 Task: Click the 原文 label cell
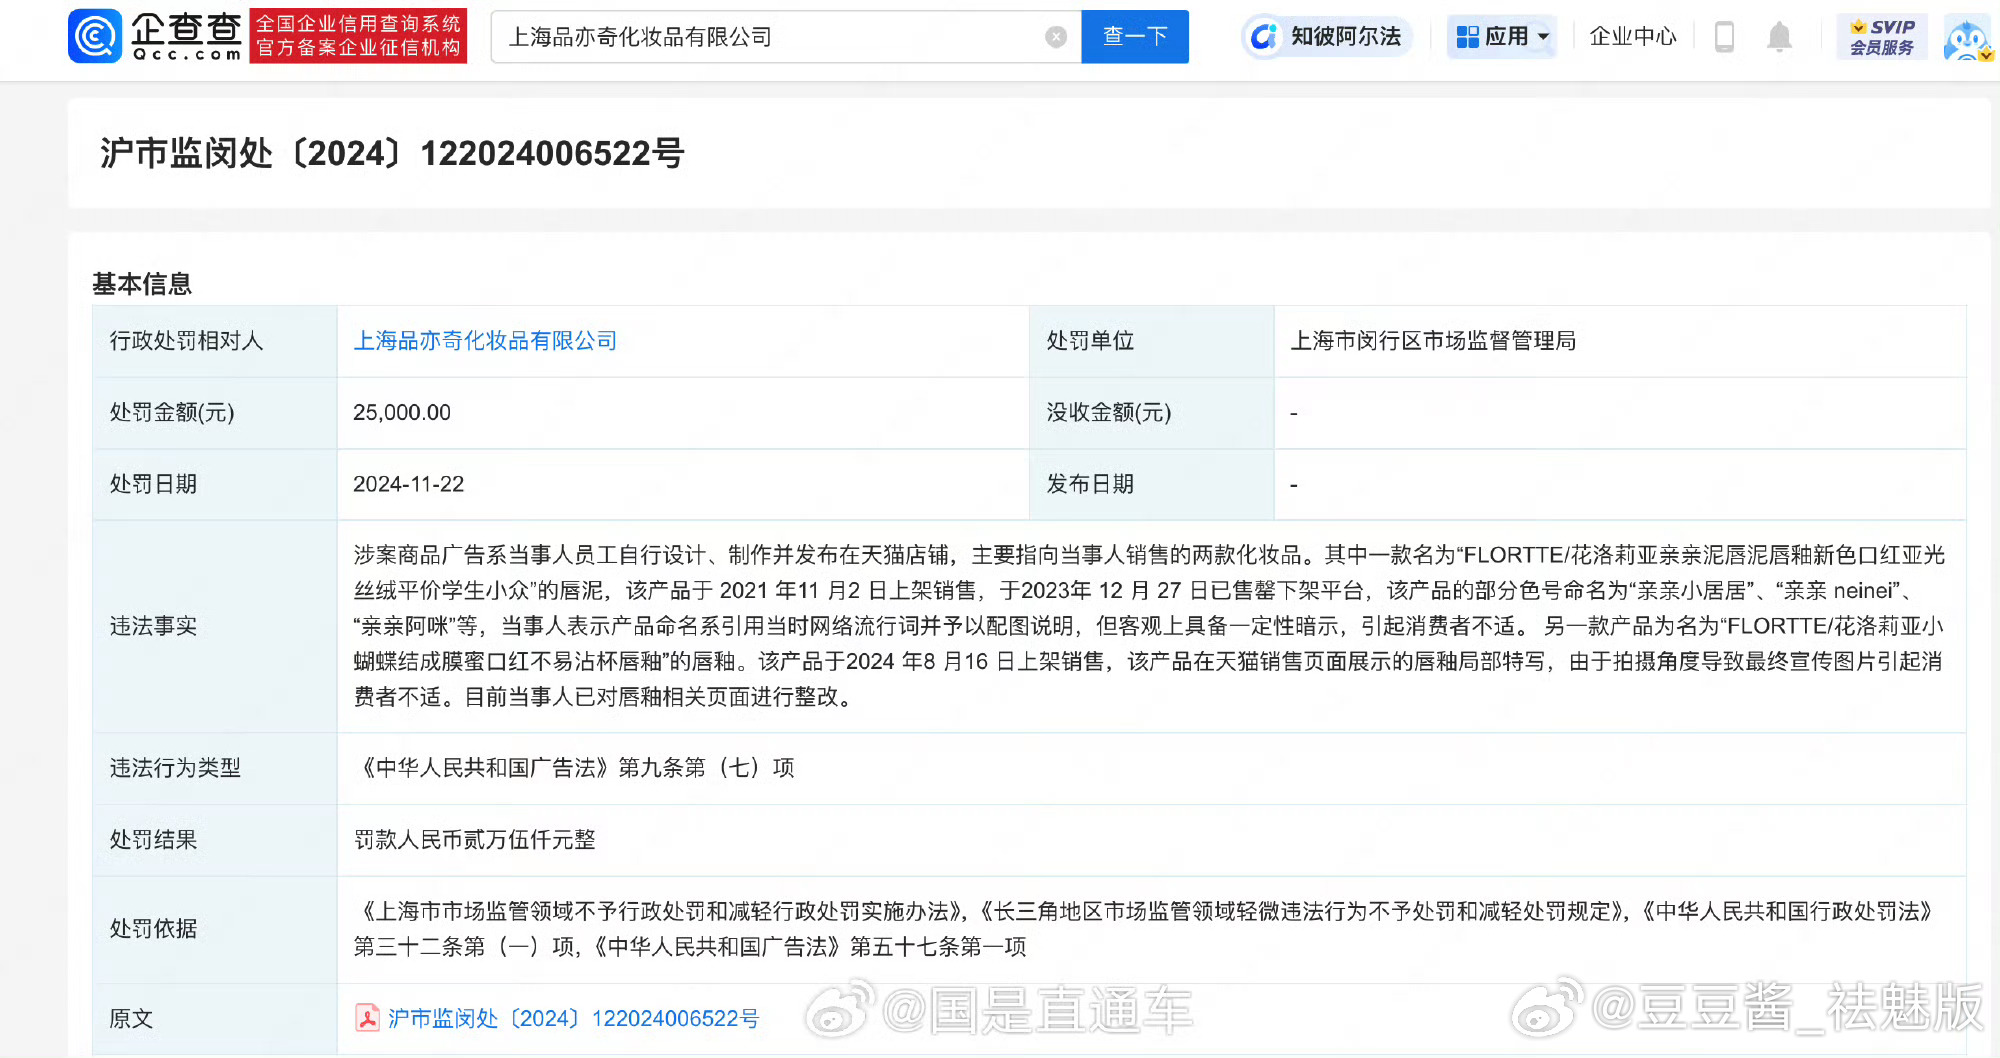214,1018
